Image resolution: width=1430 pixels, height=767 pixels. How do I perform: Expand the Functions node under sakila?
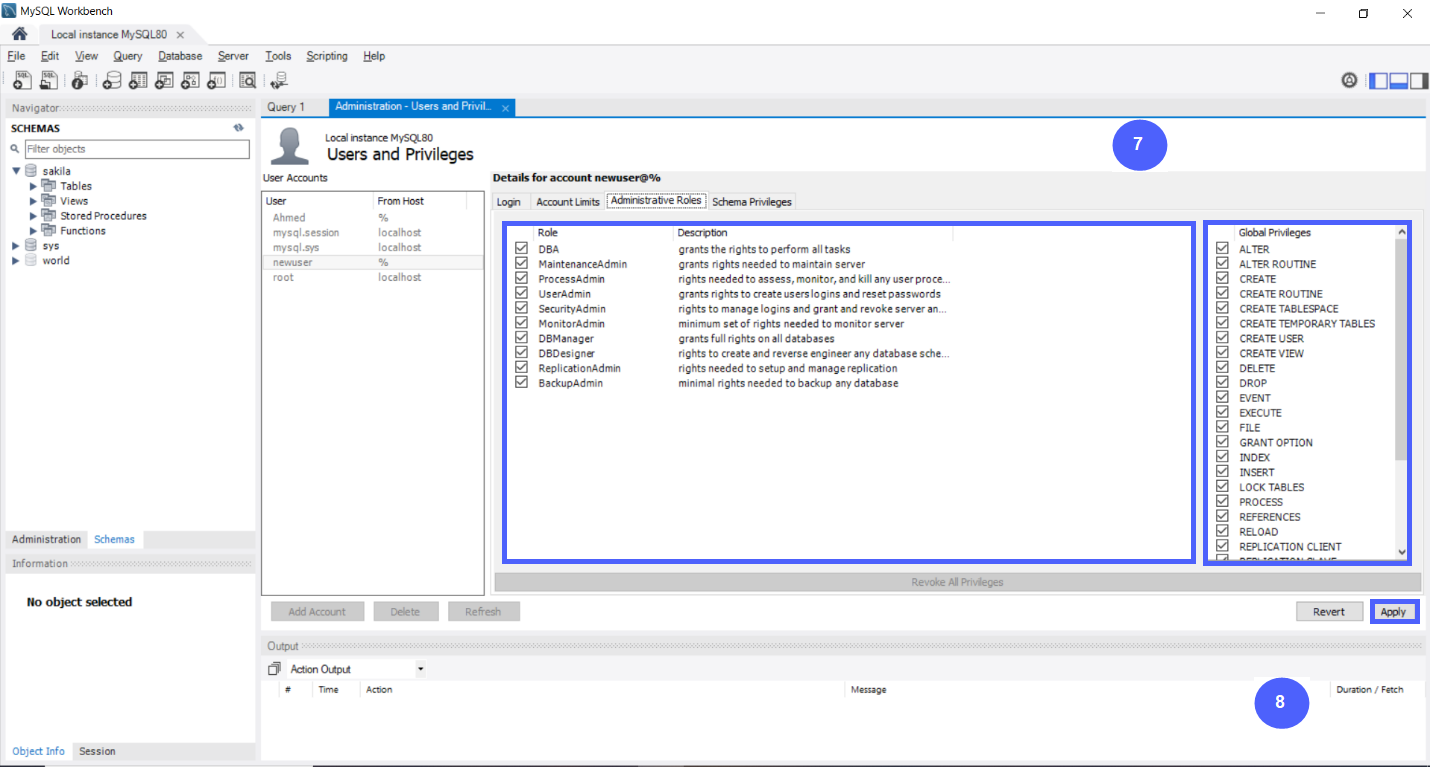(33, 231)
